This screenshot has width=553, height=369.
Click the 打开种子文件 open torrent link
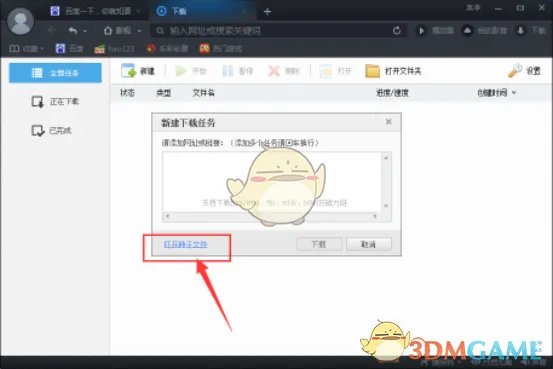tap(186, 244)
